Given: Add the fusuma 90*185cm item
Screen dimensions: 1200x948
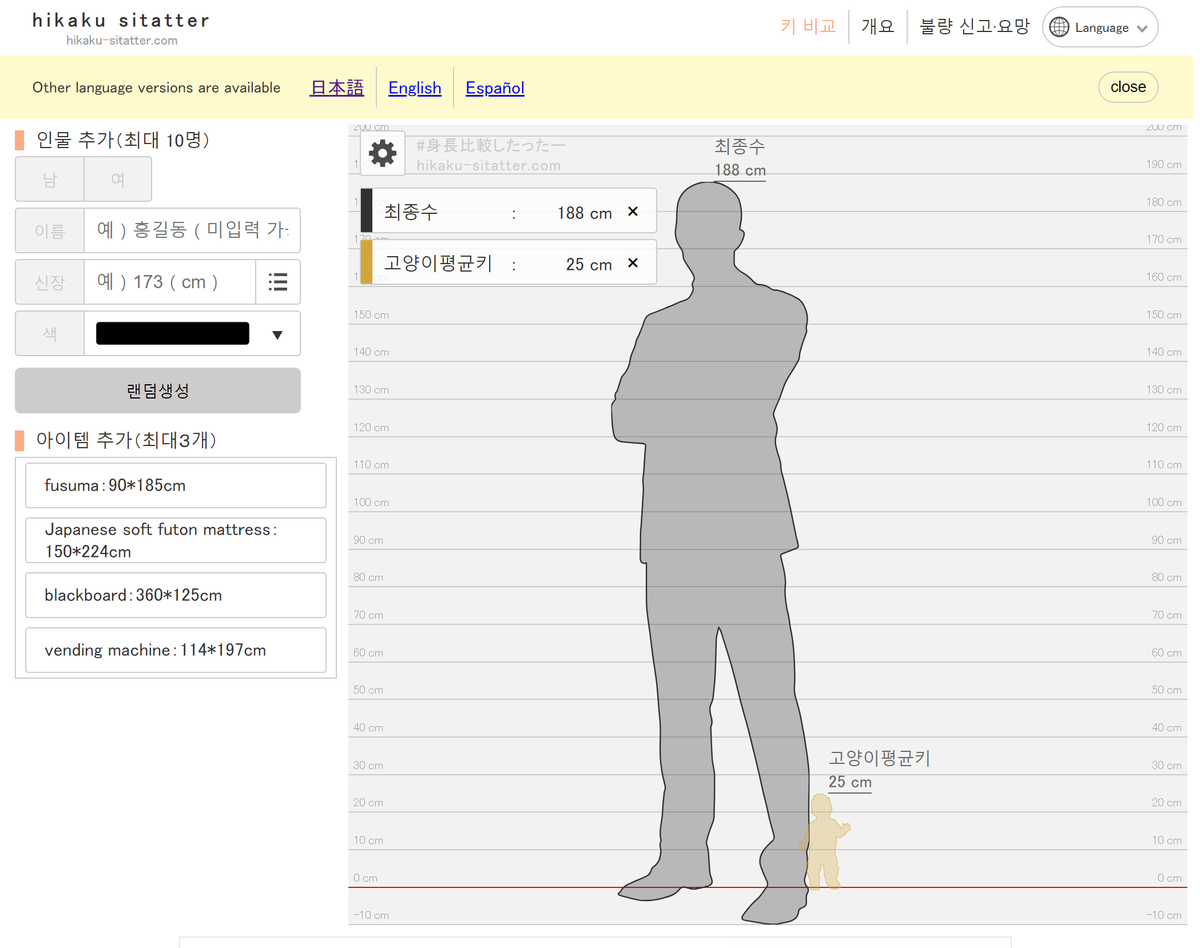Looking at the screenshot, I should pos(175,485).
